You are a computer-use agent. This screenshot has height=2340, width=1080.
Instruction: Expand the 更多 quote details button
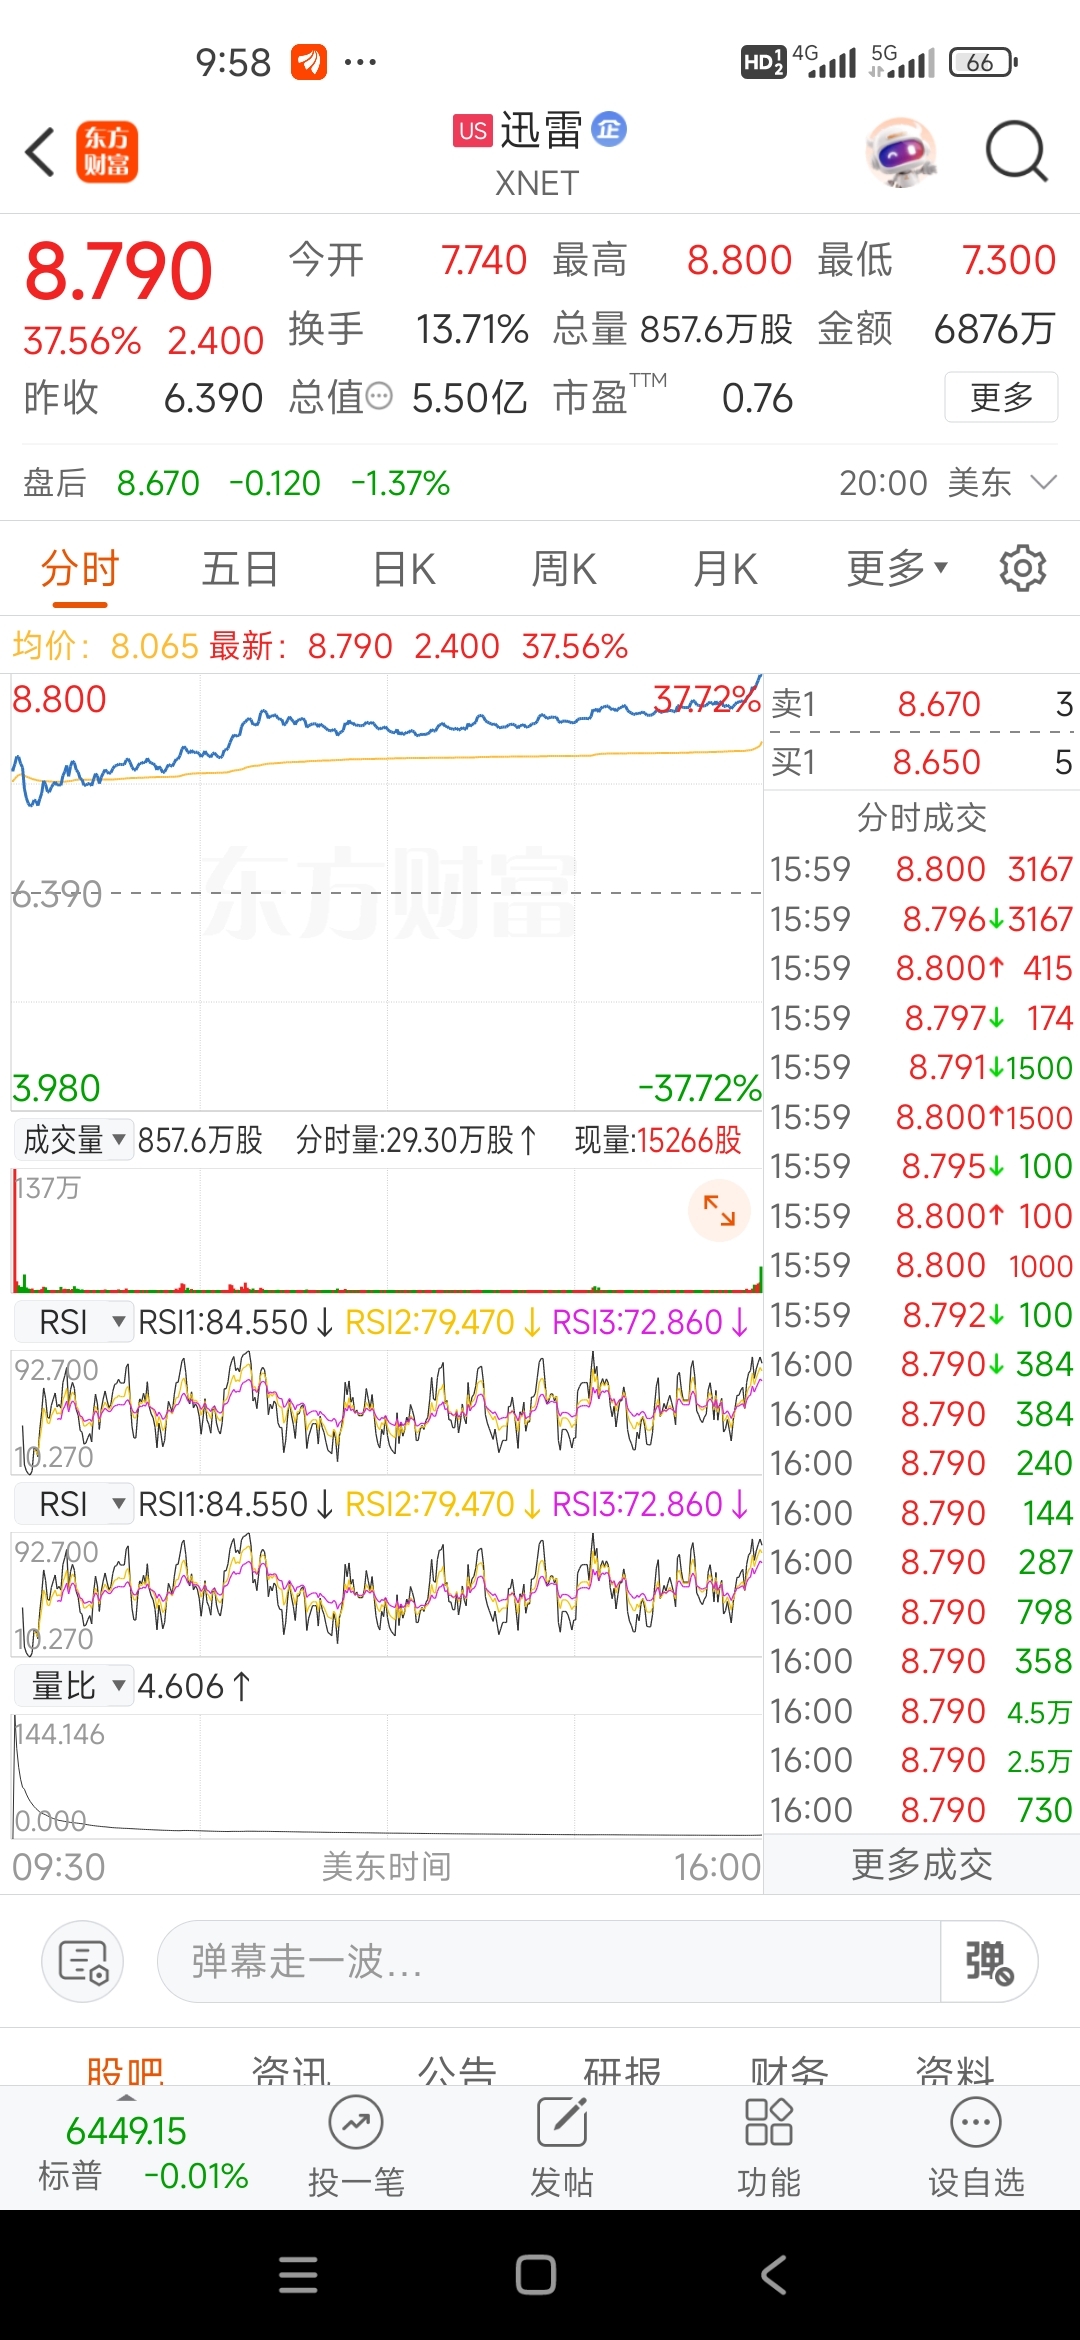[1001, 397]
